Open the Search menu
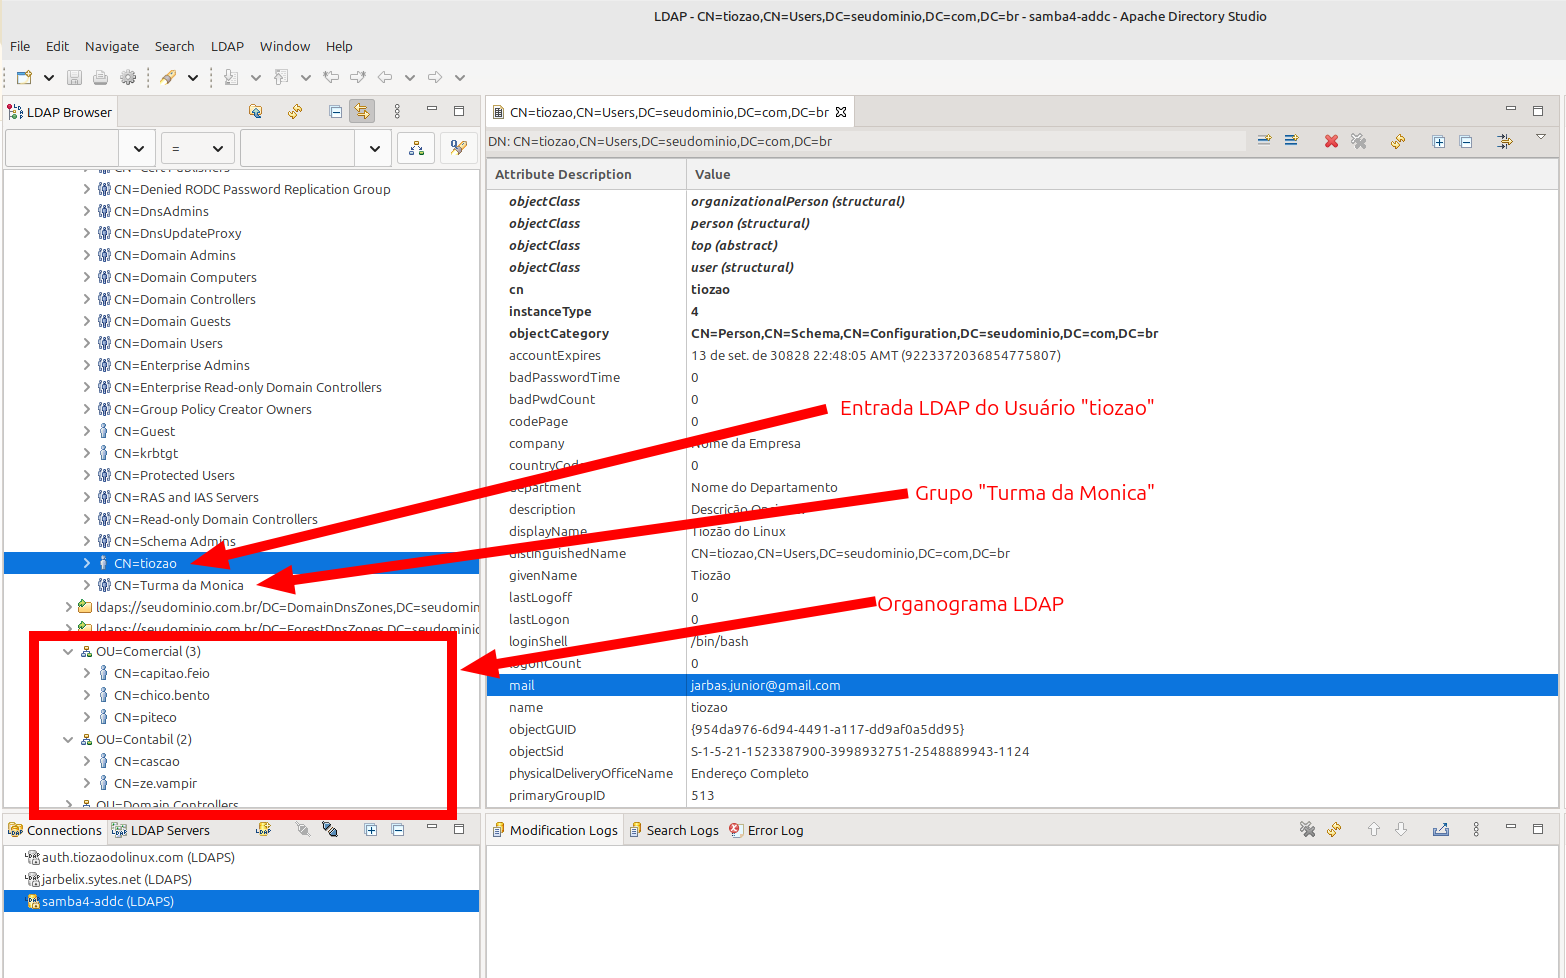 pos(174,46)
